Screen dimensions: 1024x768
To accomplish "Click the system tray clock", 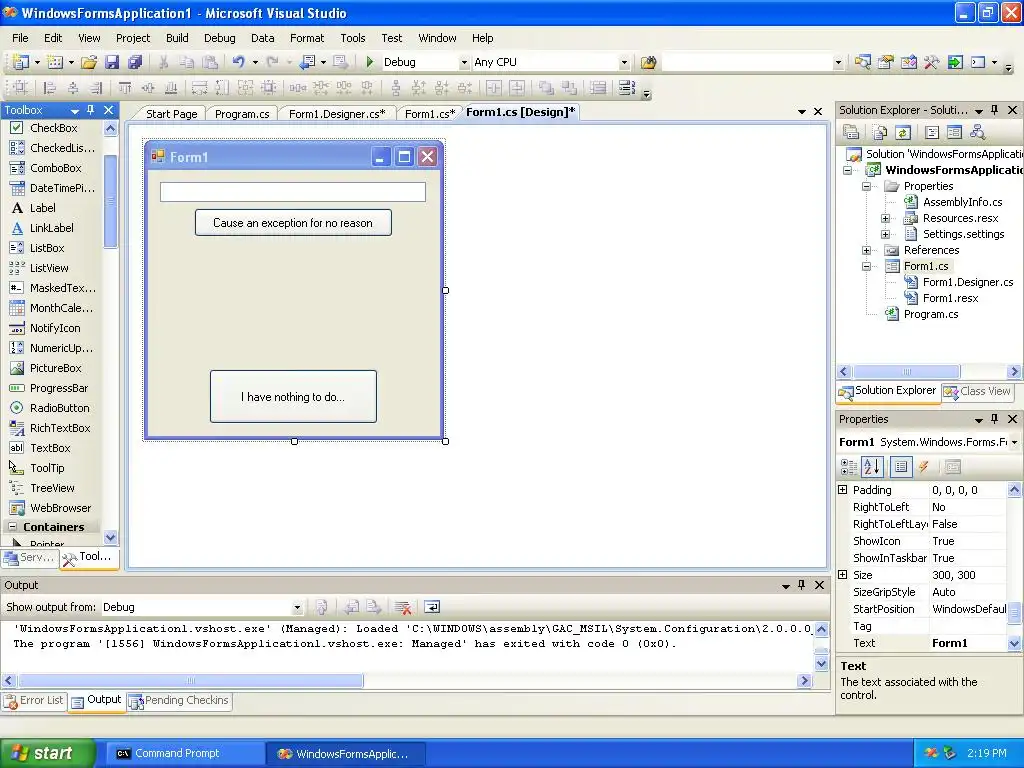I will tap(986, 754).
